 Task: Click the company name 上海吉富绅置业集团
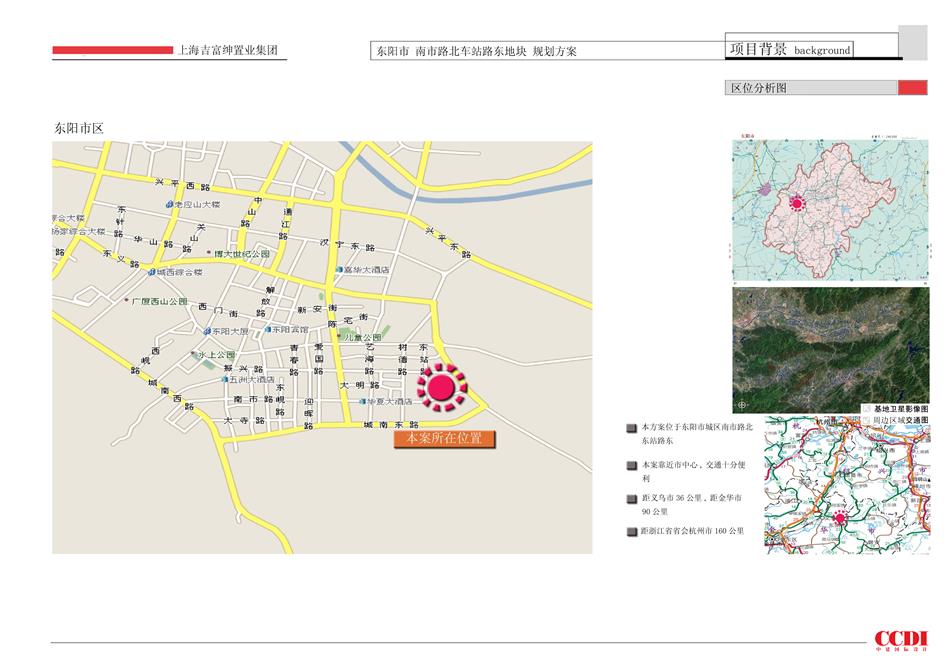coord(227,50)
